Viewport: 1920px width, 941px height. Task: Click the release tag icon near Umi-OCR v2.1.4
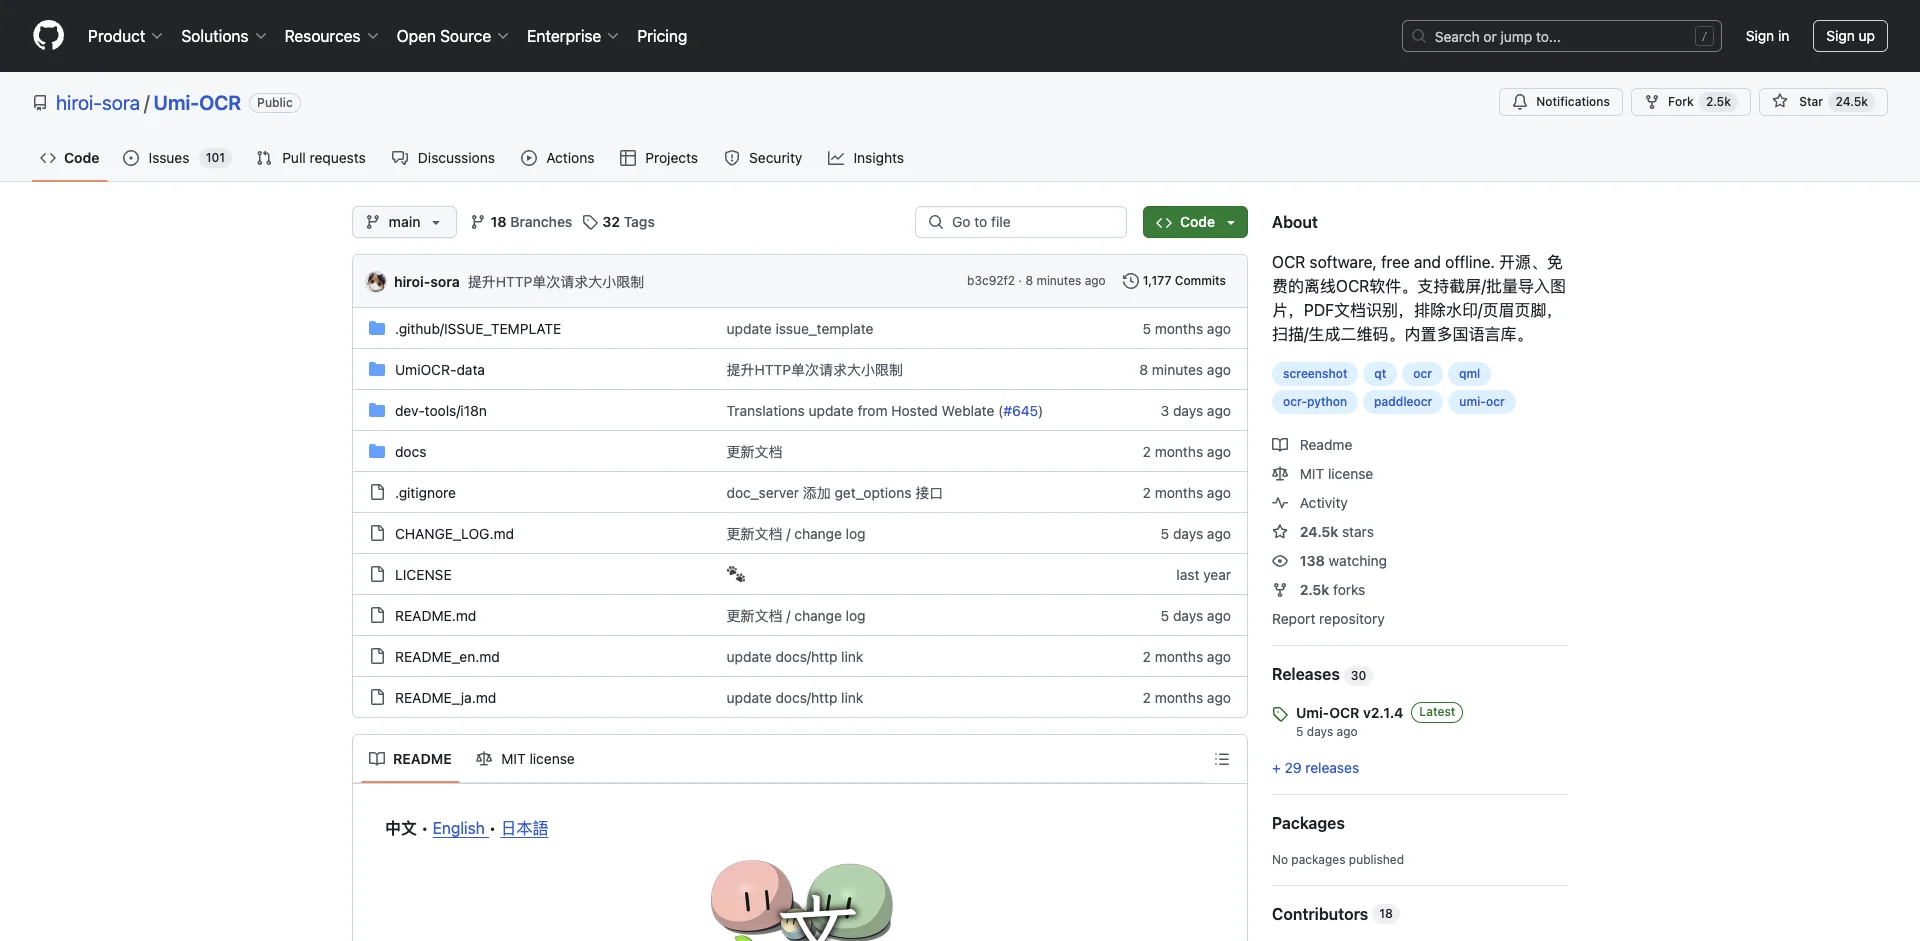1280,714
